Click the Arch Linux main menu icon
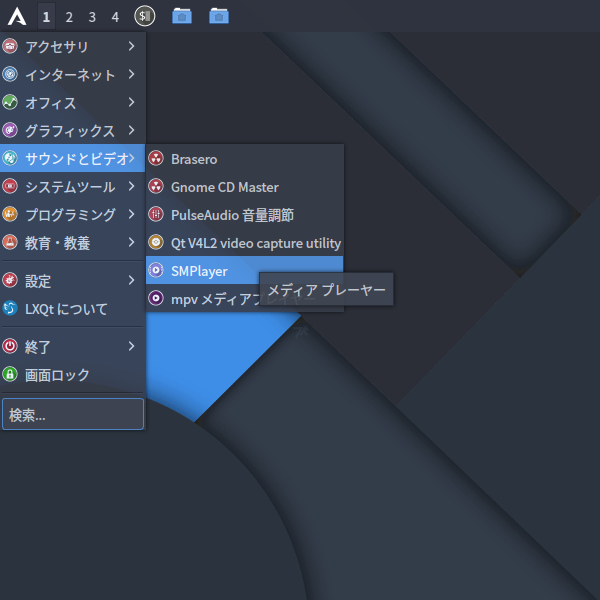Viewport: 600px width, 600px height. point(17,16)
